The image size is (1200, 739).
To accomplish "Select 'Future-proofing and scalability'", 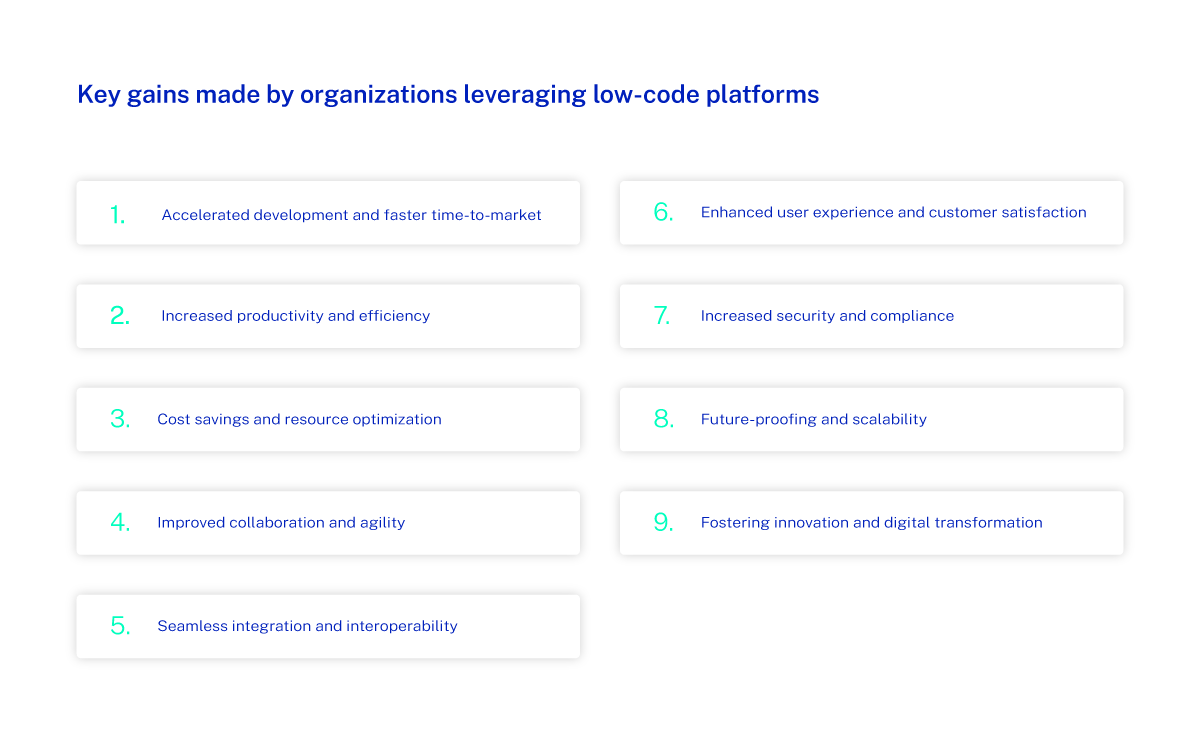I will click(x=813, y=419).
